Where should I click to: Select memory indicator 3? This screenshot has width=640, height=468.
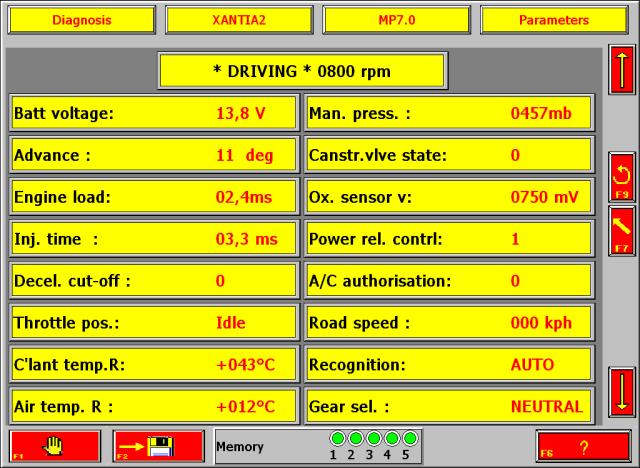tap(373, 439)
